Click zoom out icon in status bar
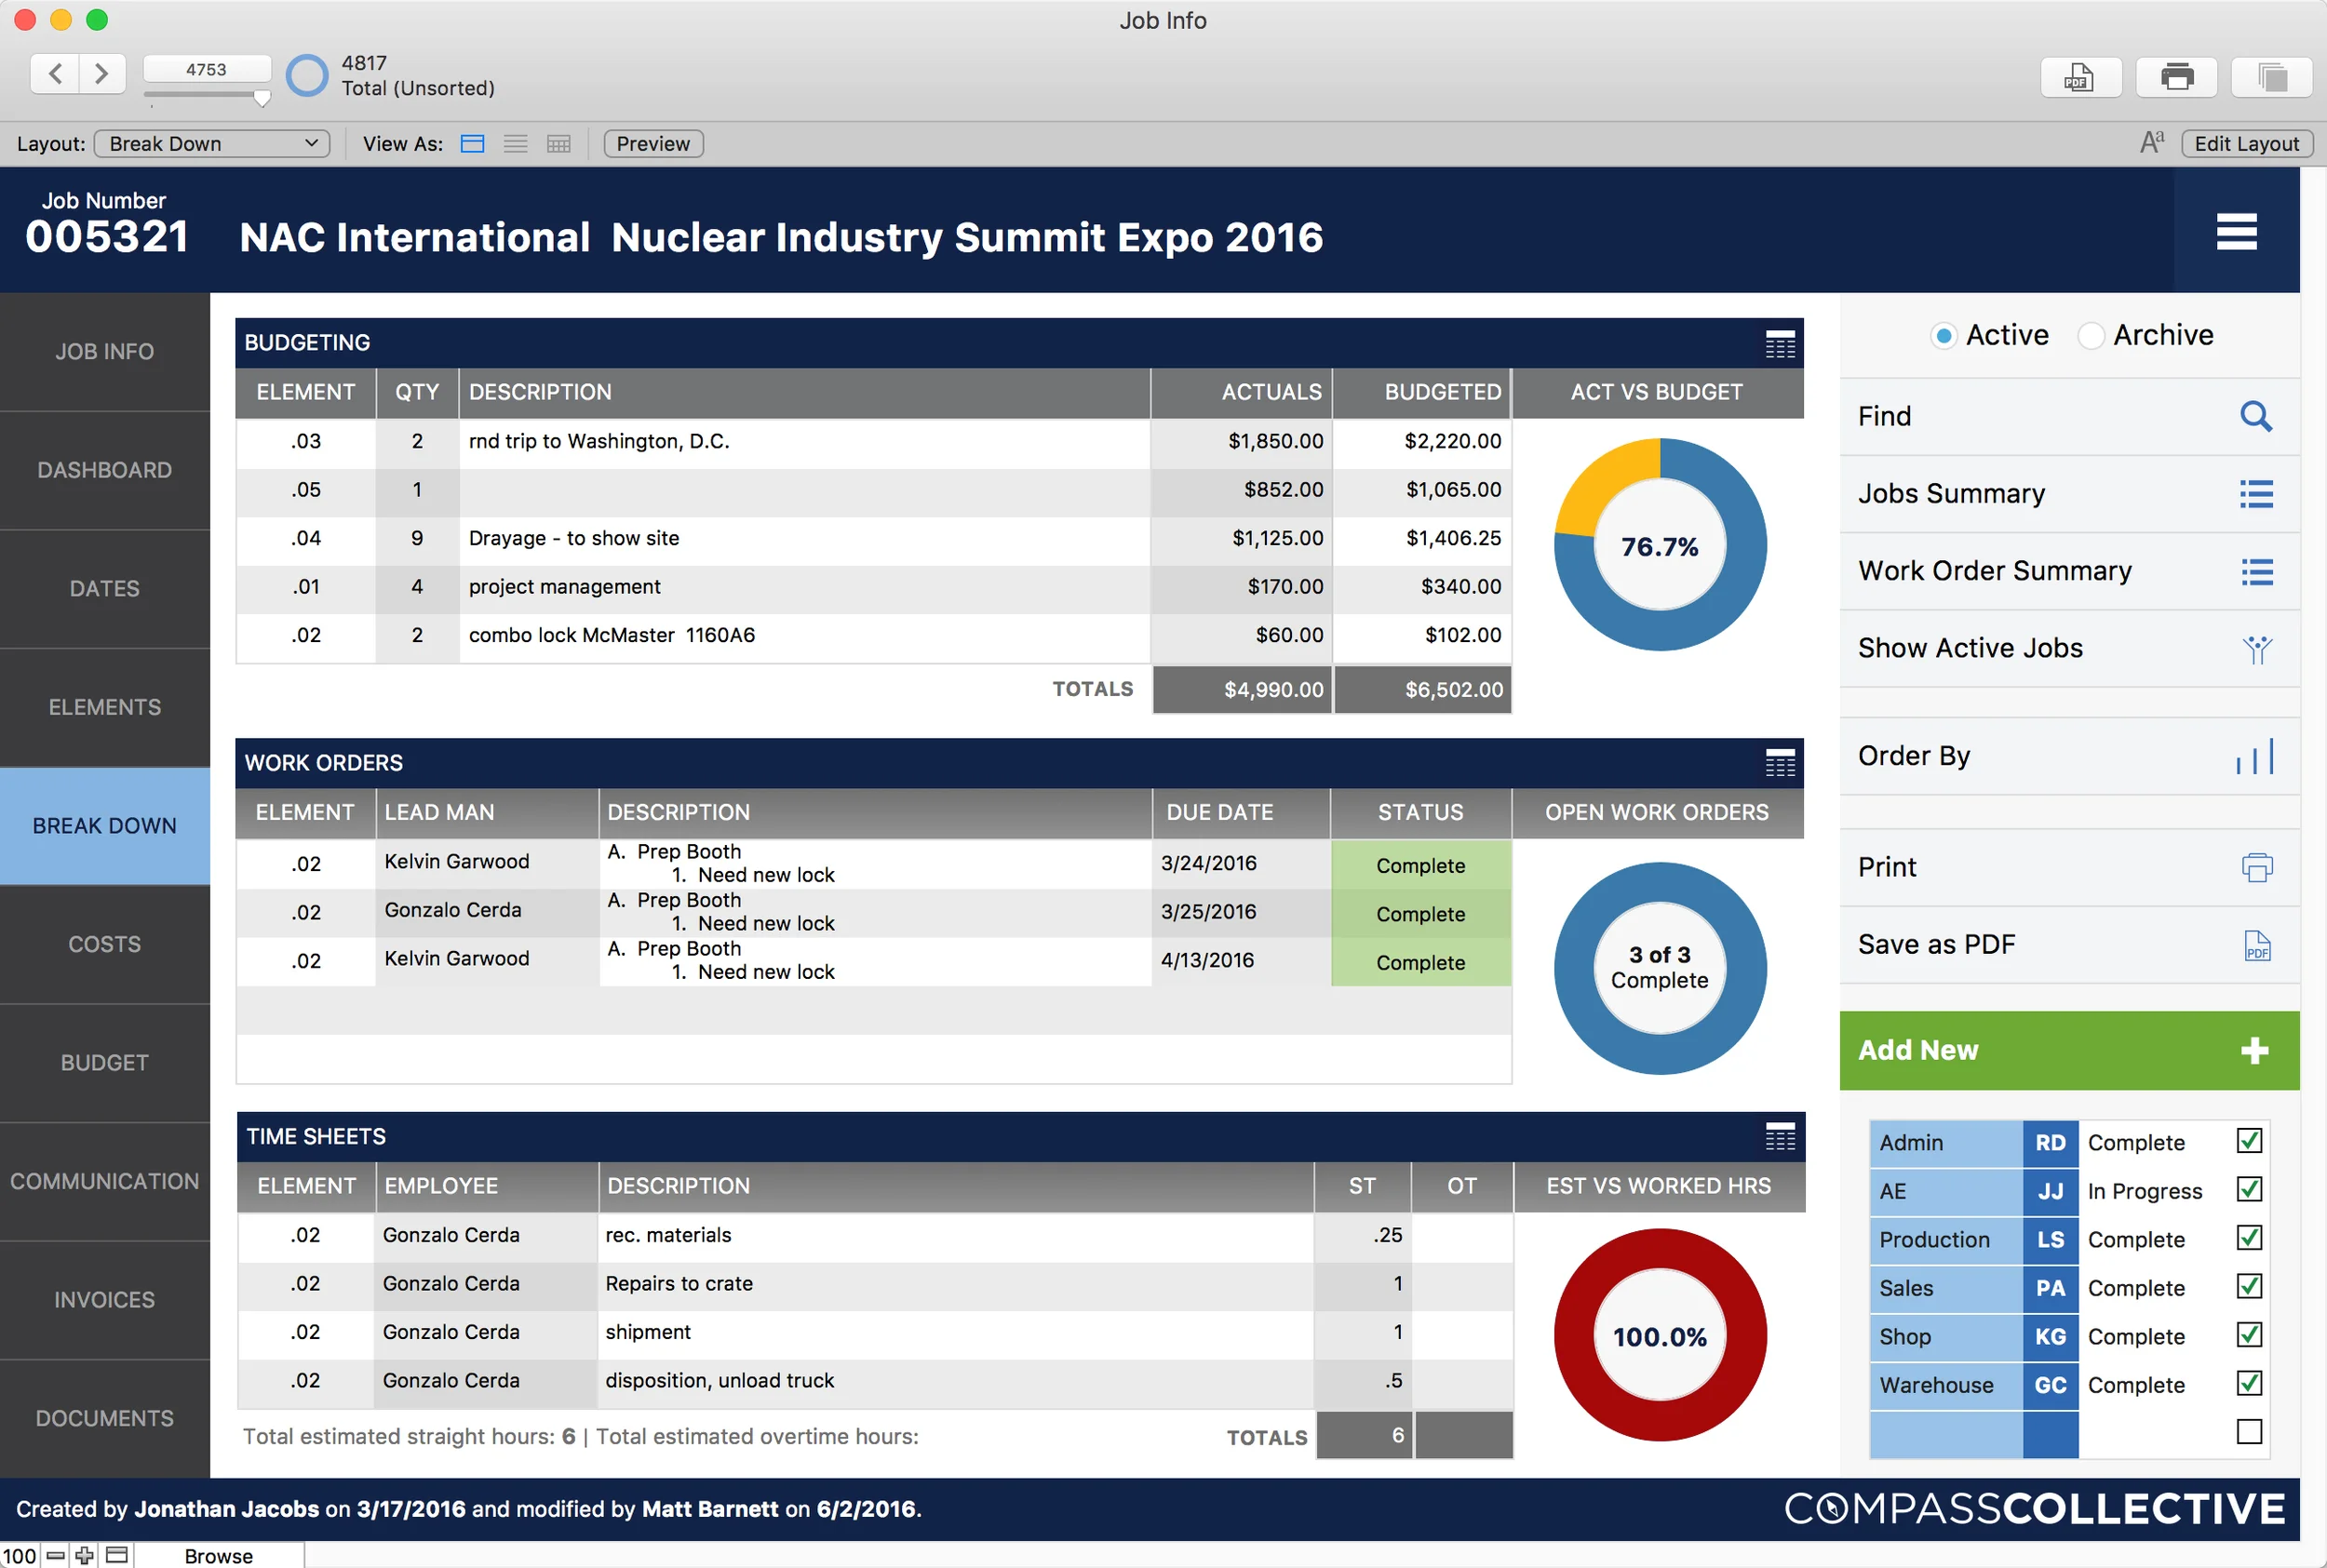 [56, 1555]
